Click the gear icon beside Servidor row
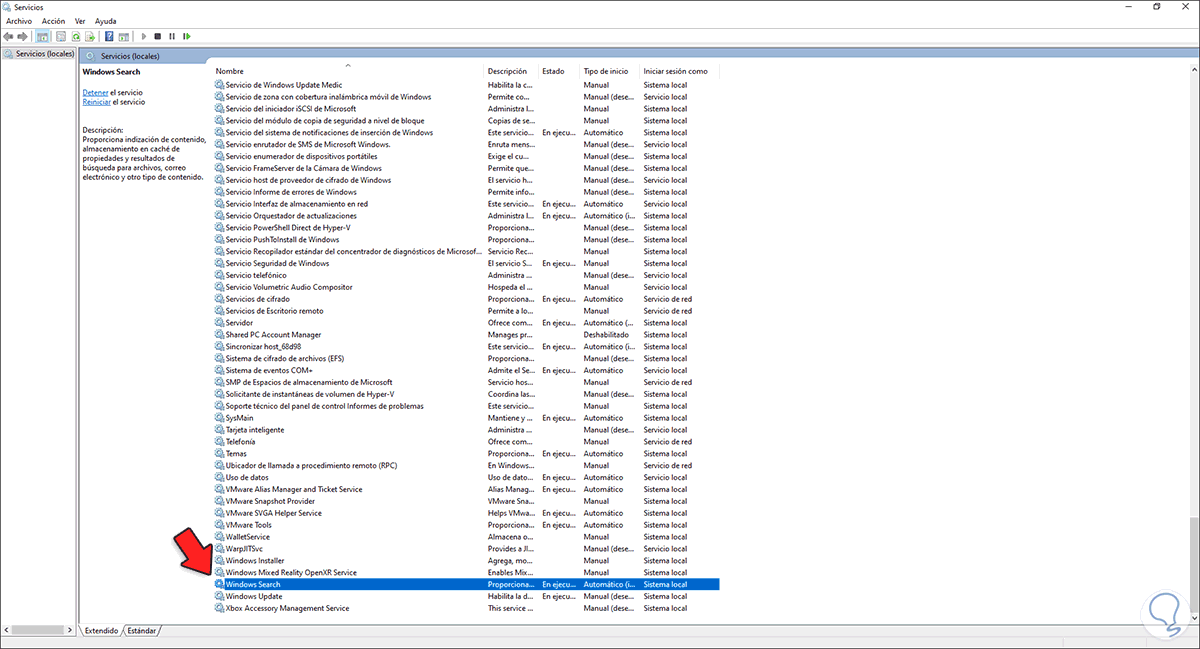 pyautogui.click(x=220, y=323)
